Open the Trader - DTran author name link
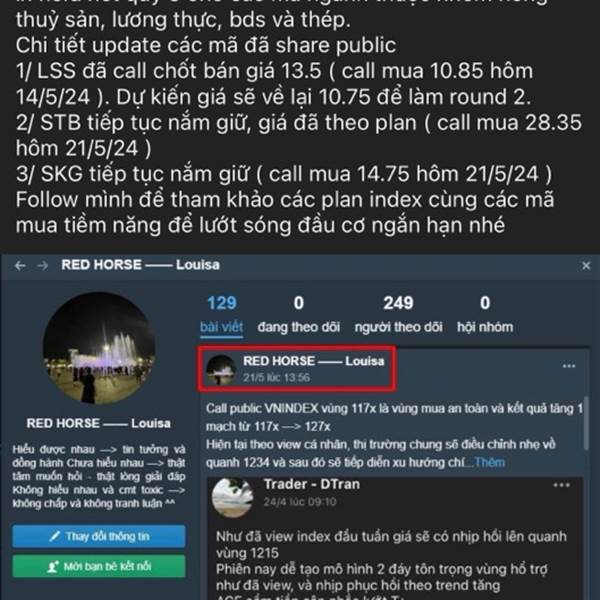Image resolution: width=600 pixels, height=600 pixels. 312,484
